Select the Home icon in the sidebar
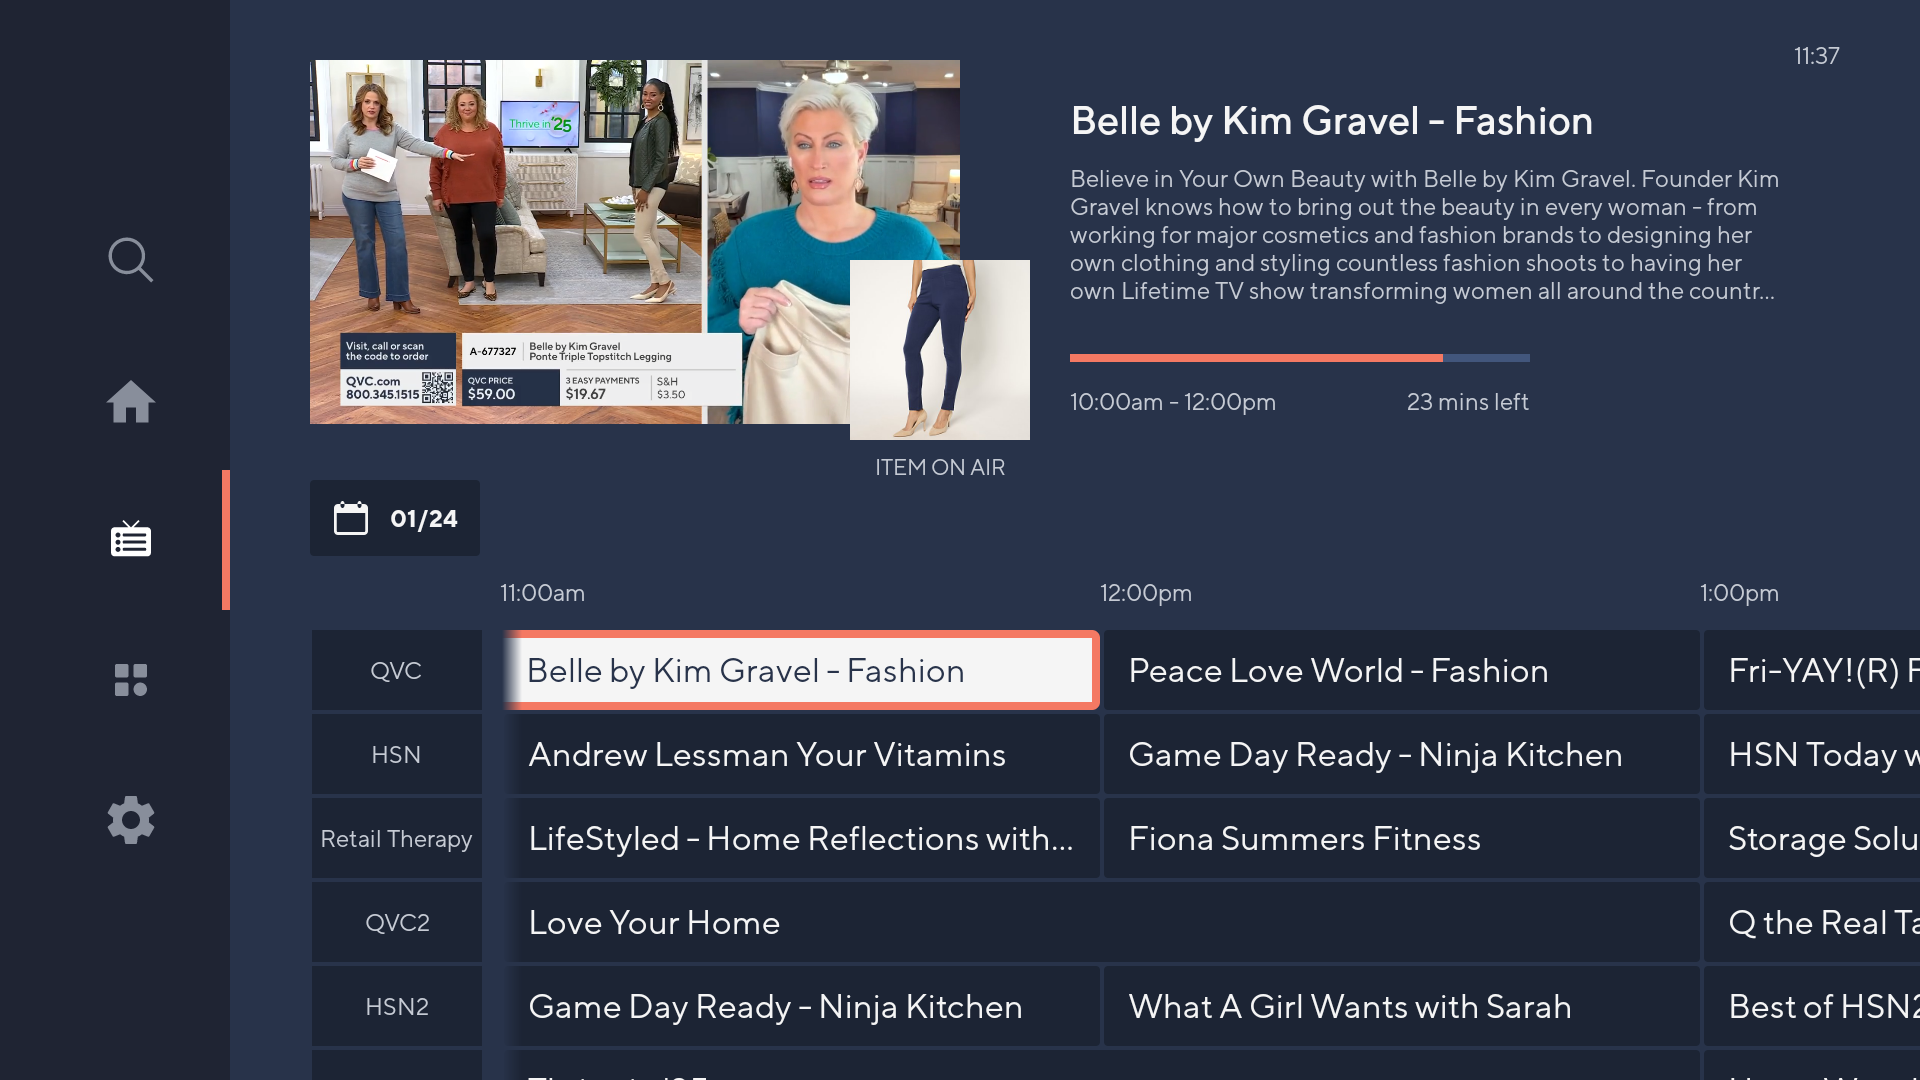Screen dimensions: 1920x1080 click(x=131, y=402)
